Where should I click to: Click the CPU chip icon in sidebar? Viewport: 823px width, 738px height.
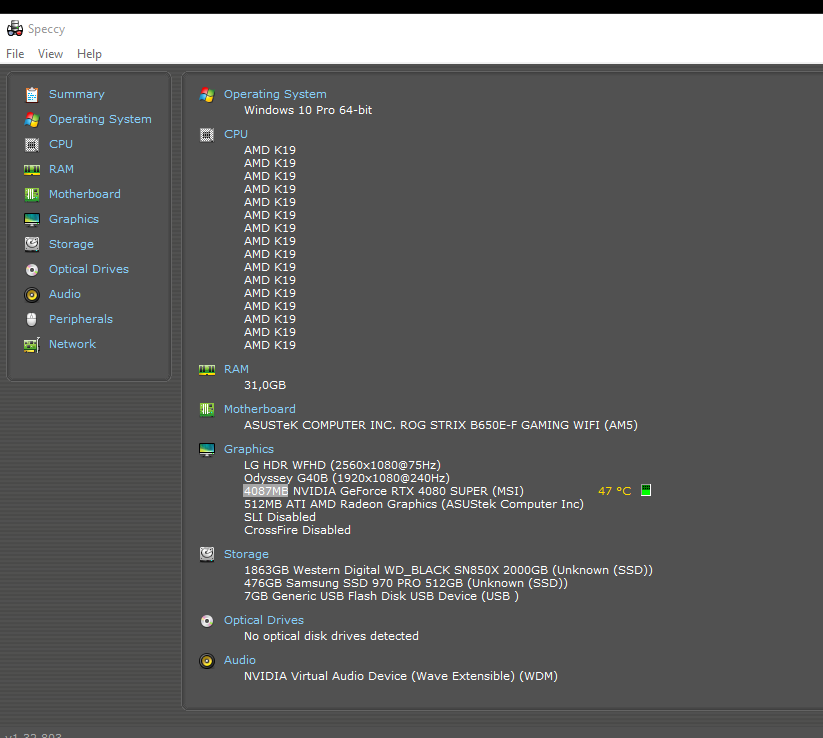32,144
